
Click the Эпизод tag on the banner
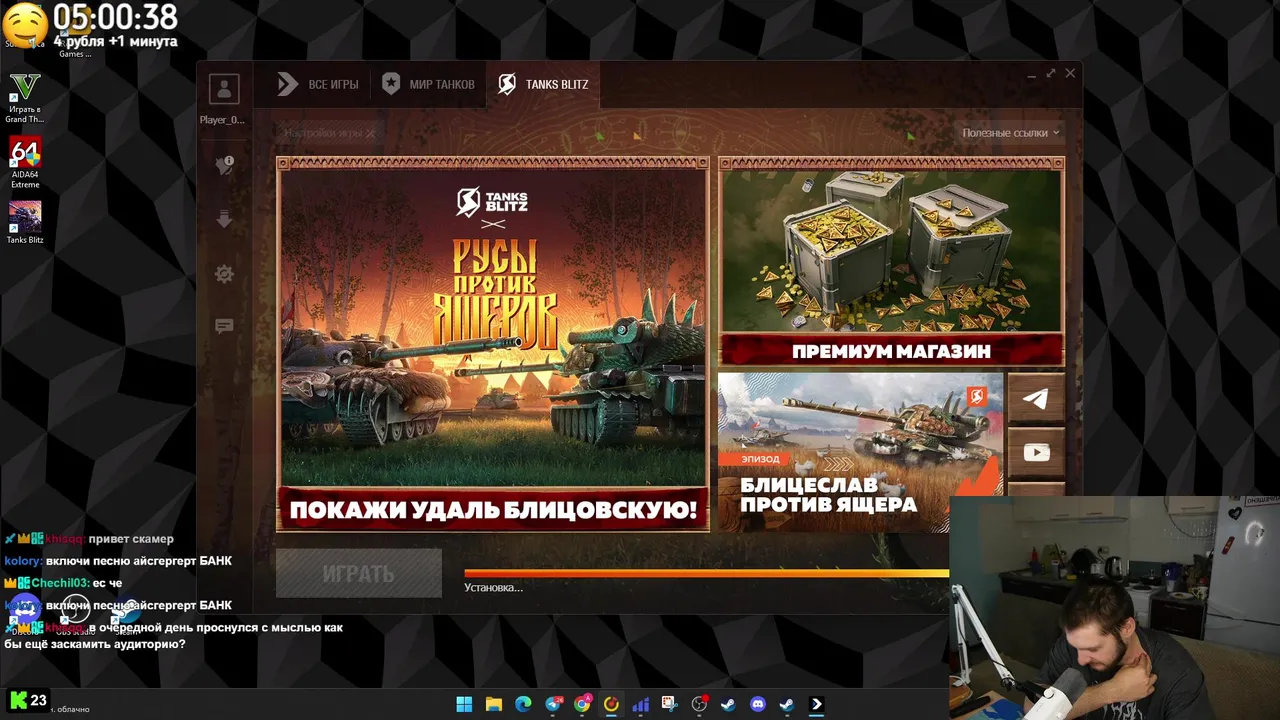[x=761, y=459]
